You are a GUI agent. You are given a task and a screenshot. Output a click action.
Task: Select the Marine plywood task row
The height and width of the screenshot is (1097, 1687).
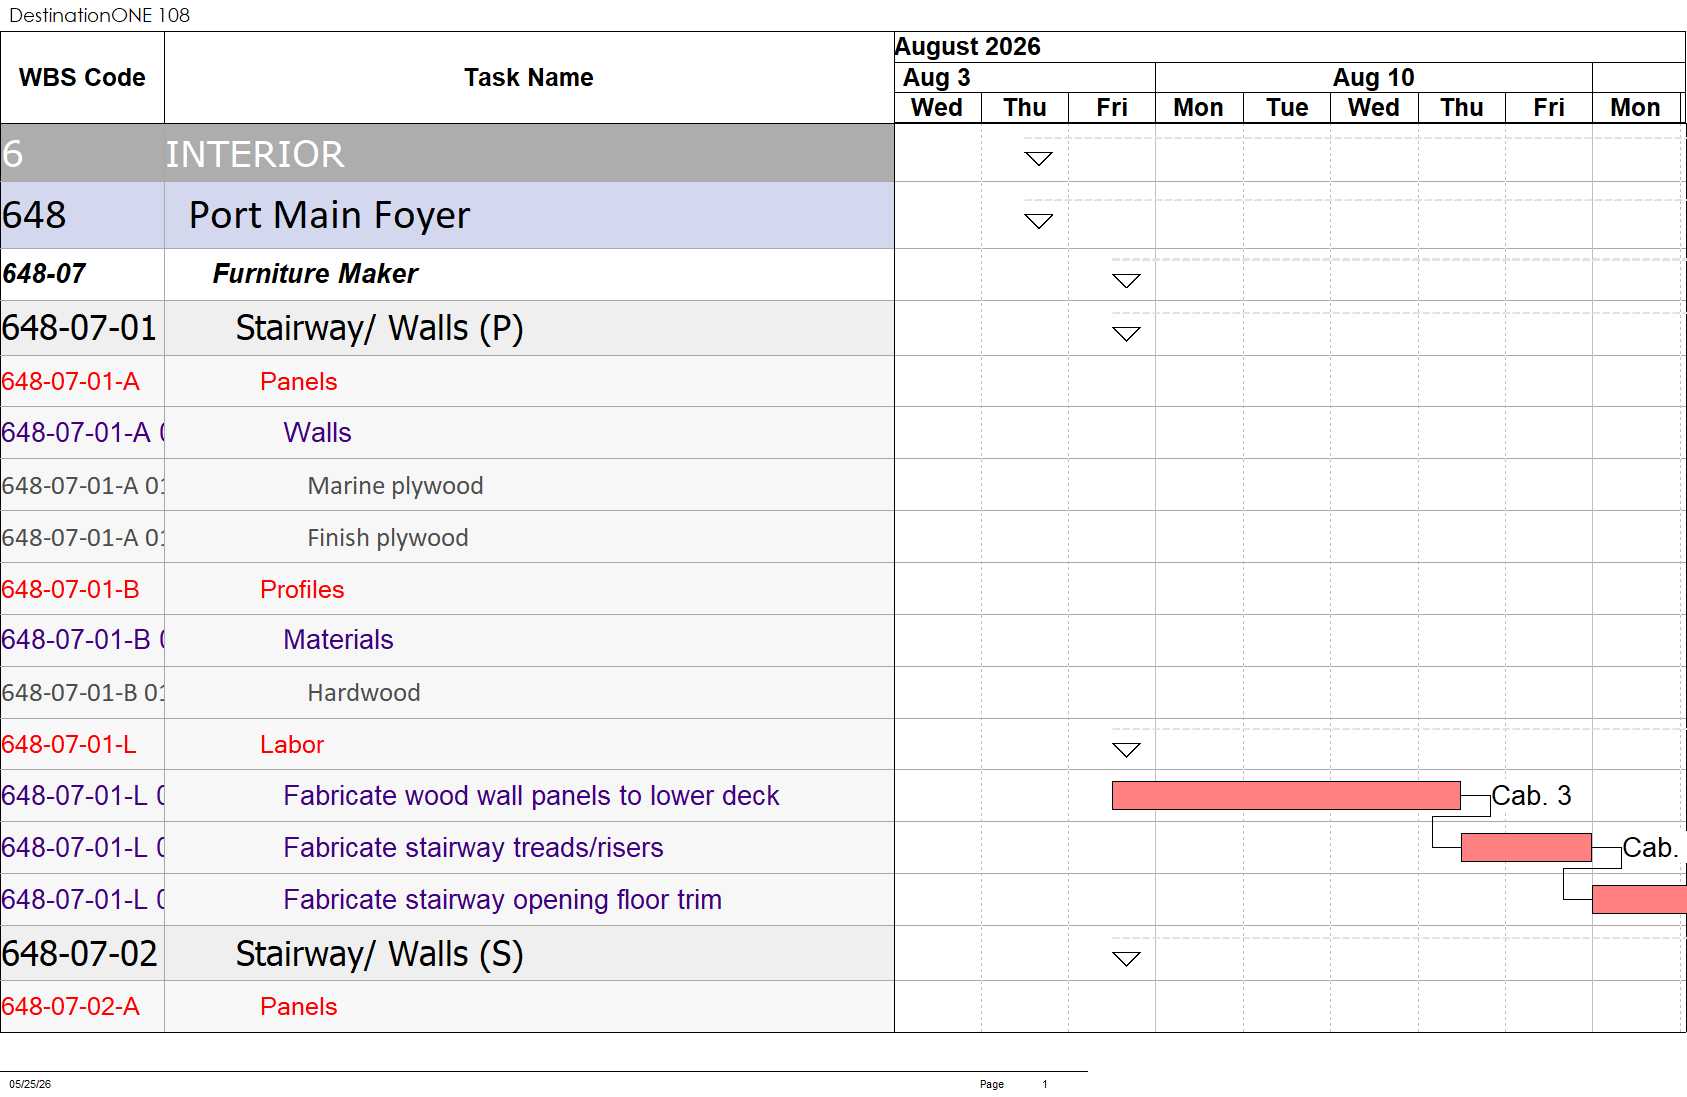[x=447, y=485]
